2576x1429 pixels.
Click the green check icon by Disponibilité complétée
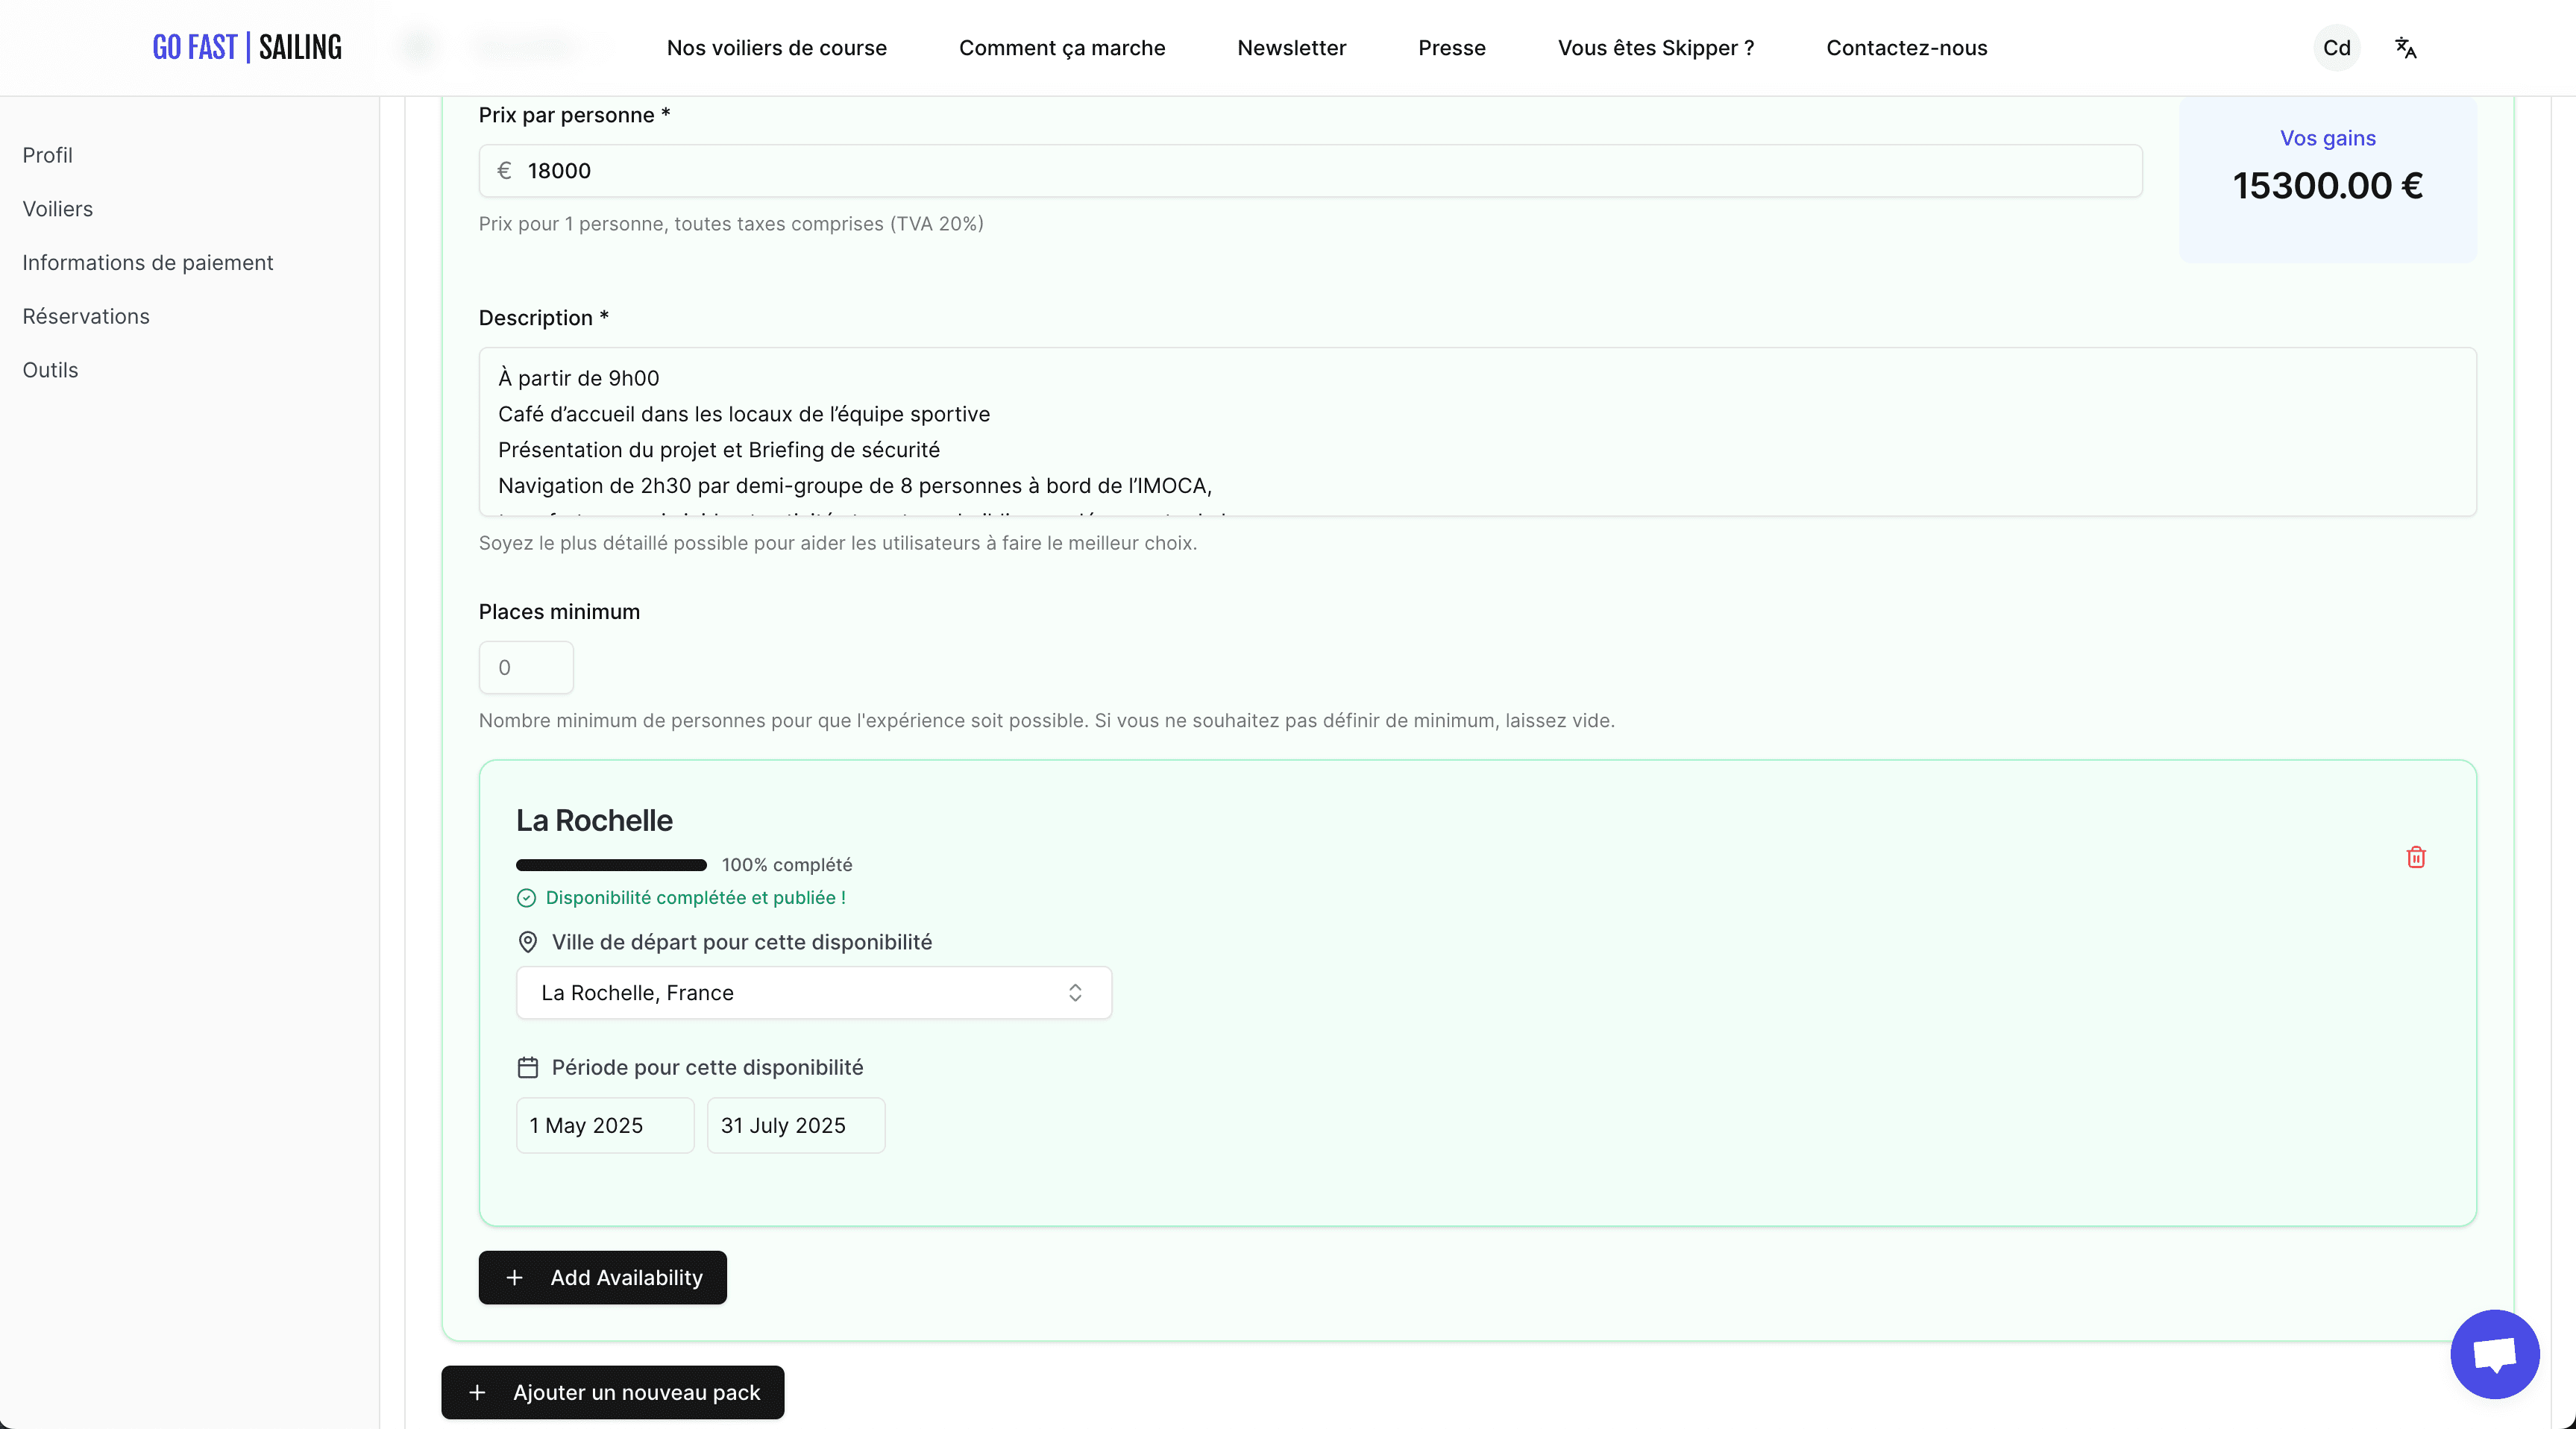pos(526,898)
